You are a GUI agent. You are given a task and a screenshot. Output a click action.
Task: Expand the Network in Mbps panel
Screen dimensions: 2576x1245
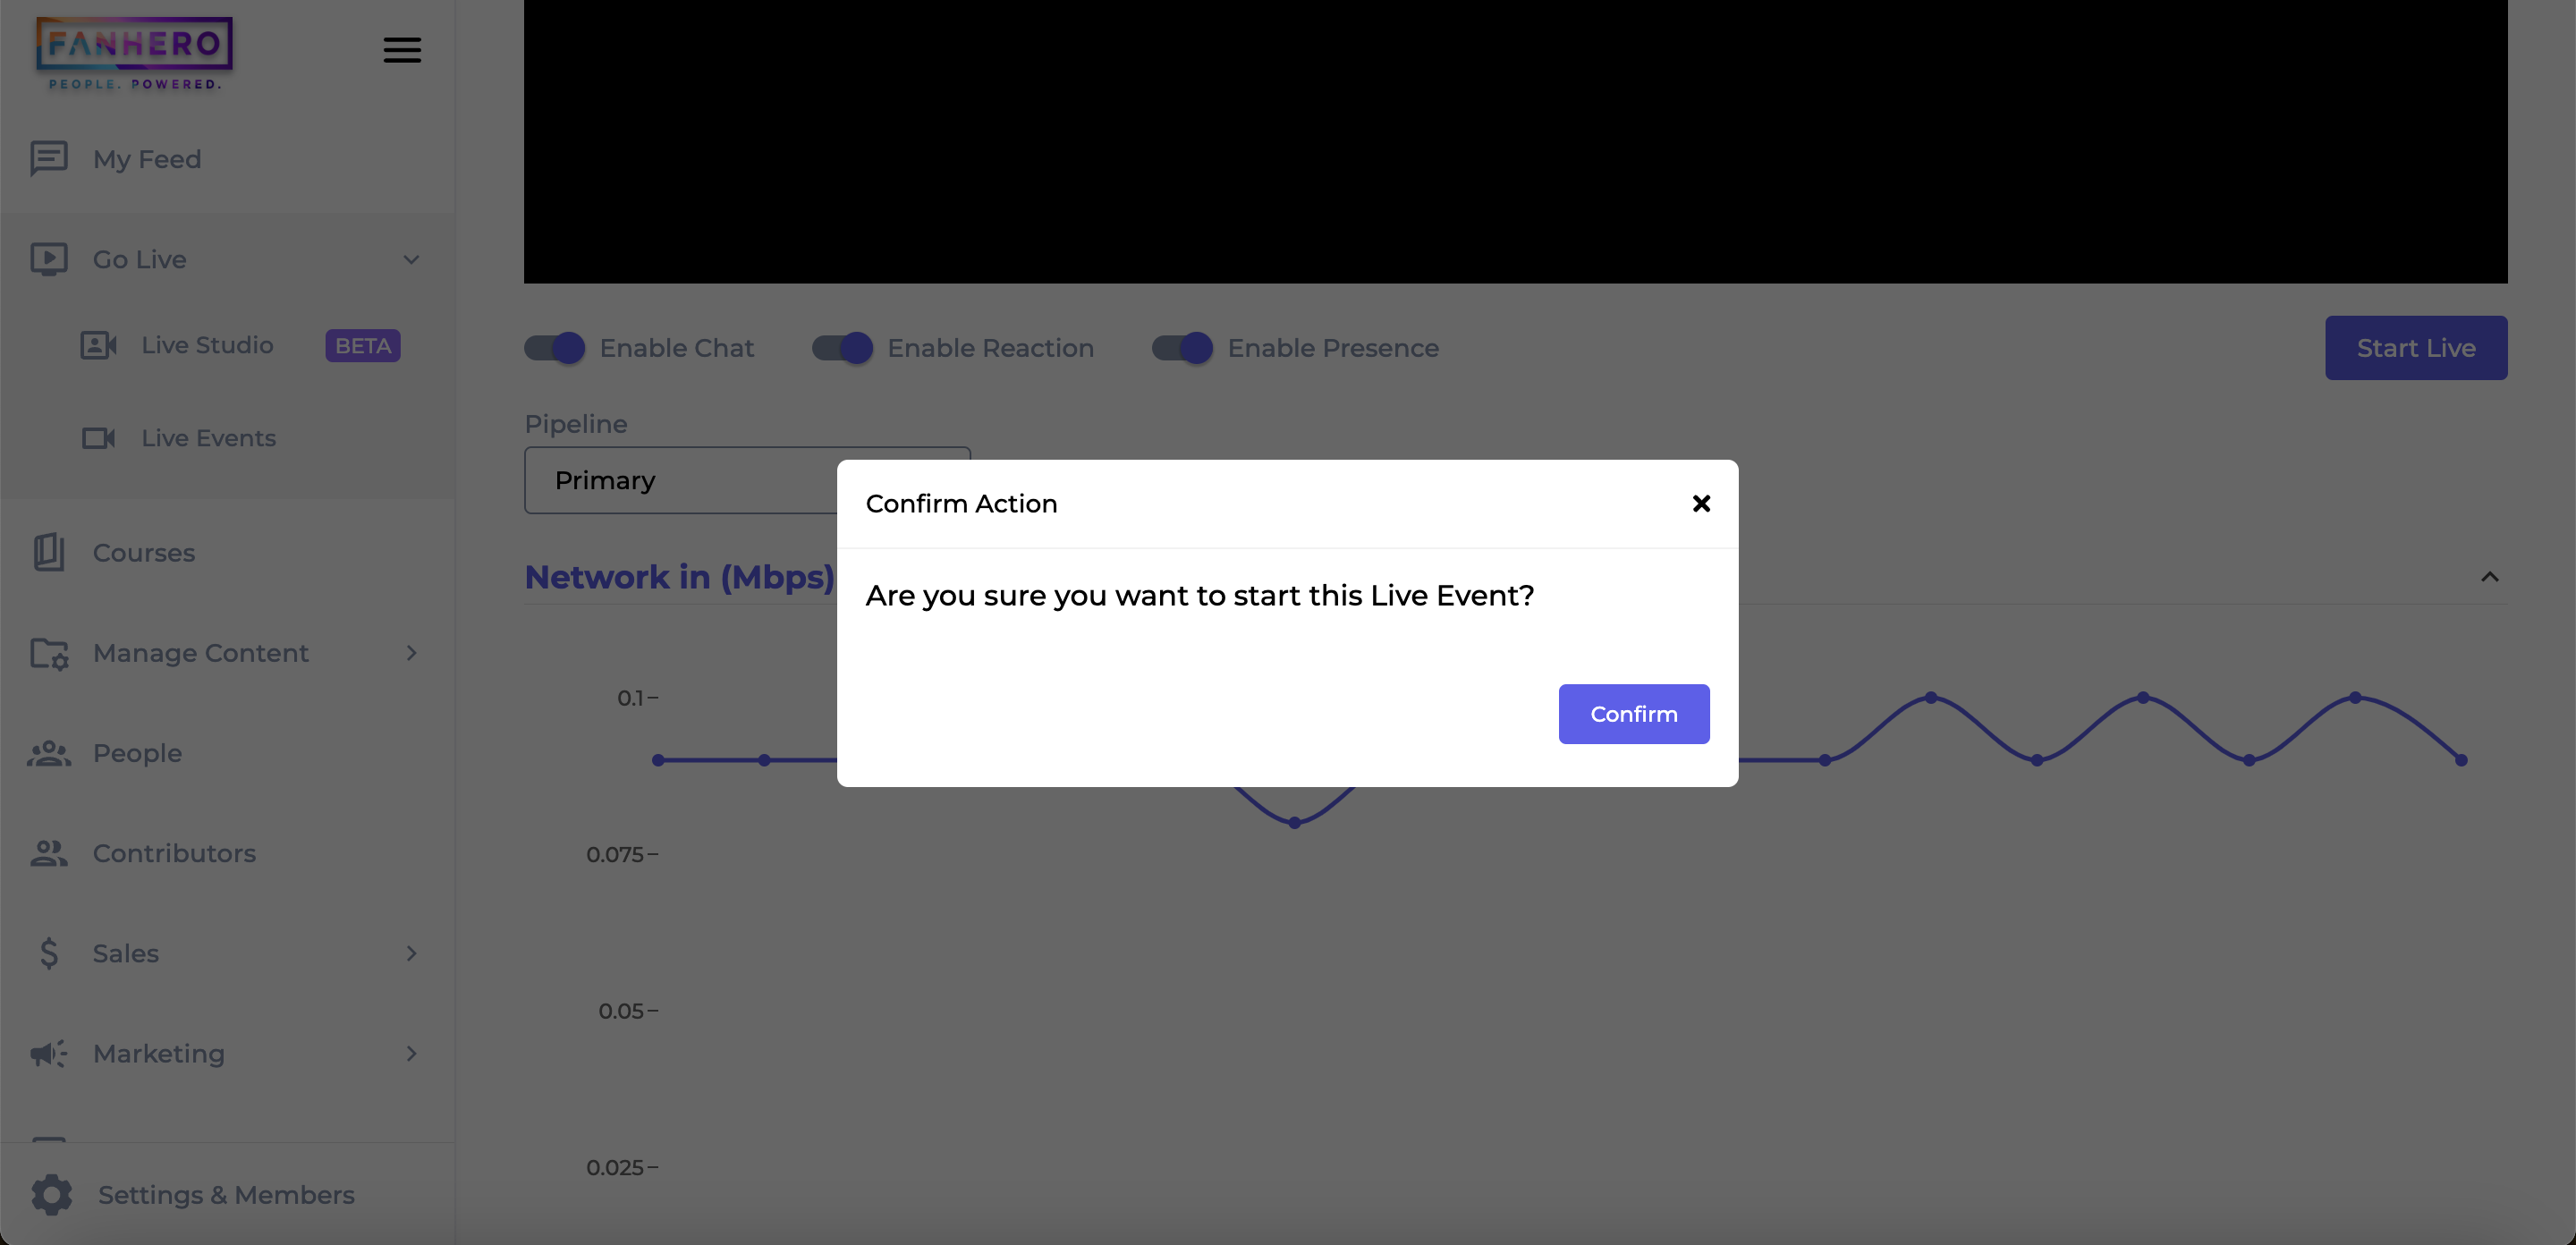tap(2490, 575)
